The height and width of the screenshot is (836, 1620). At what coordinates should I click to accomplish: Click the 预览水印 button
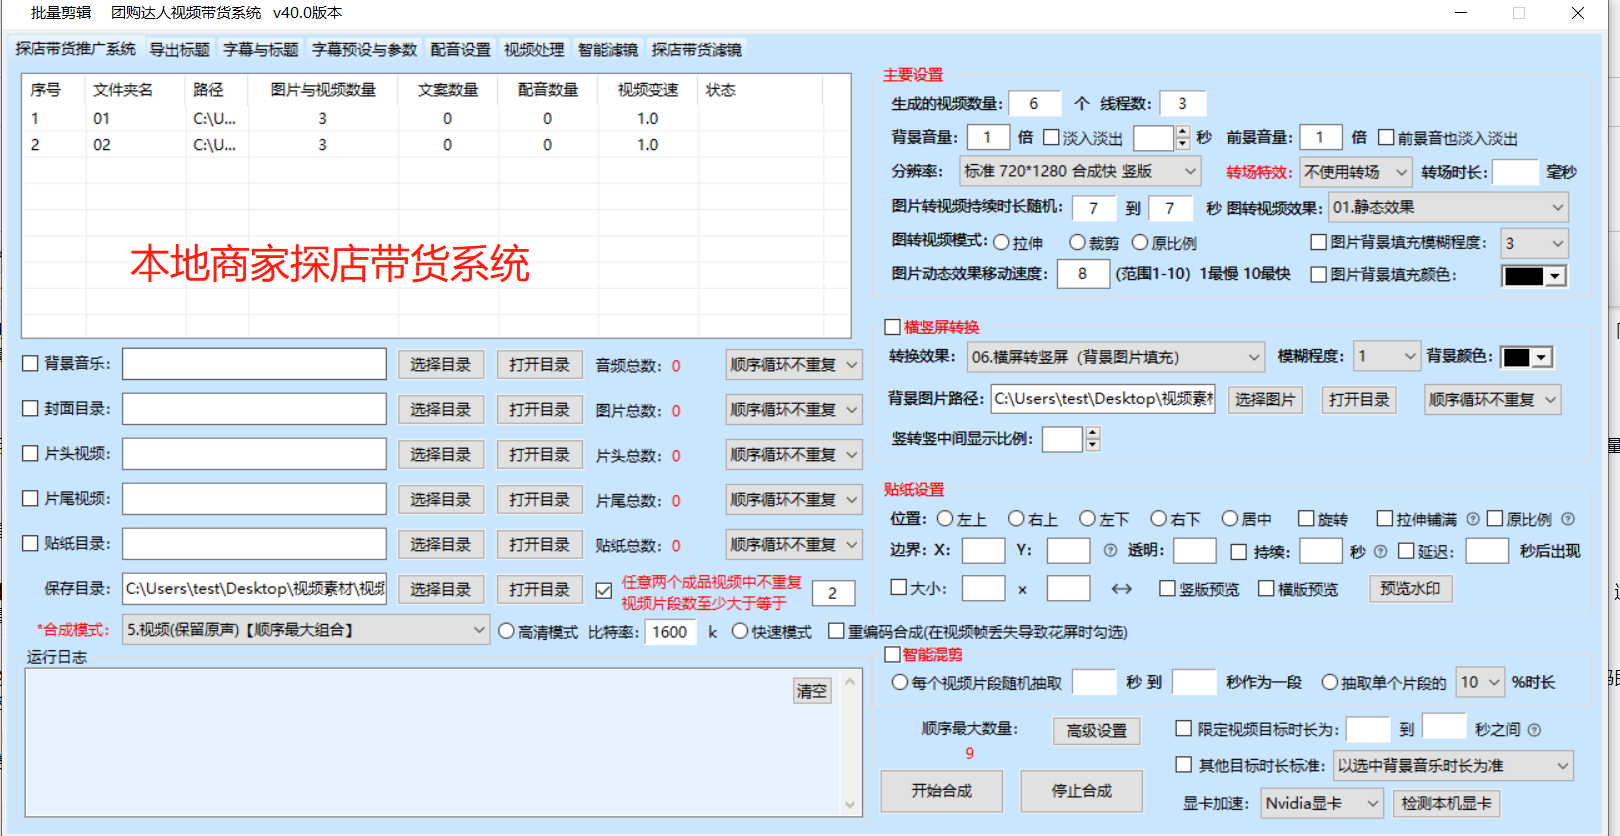tap(1410, 588)
